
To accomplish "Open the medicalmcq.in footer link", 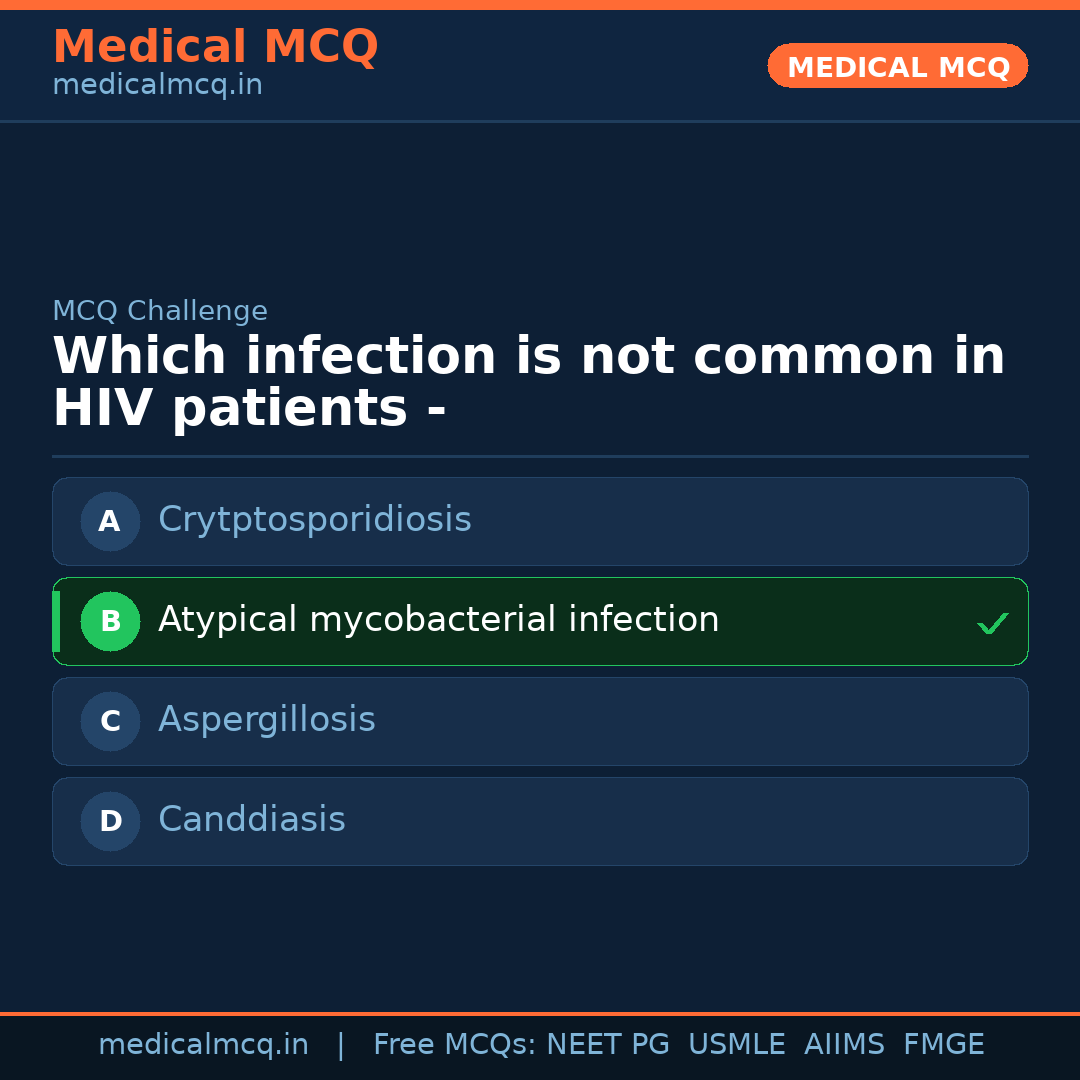I will coord(203,1045).
